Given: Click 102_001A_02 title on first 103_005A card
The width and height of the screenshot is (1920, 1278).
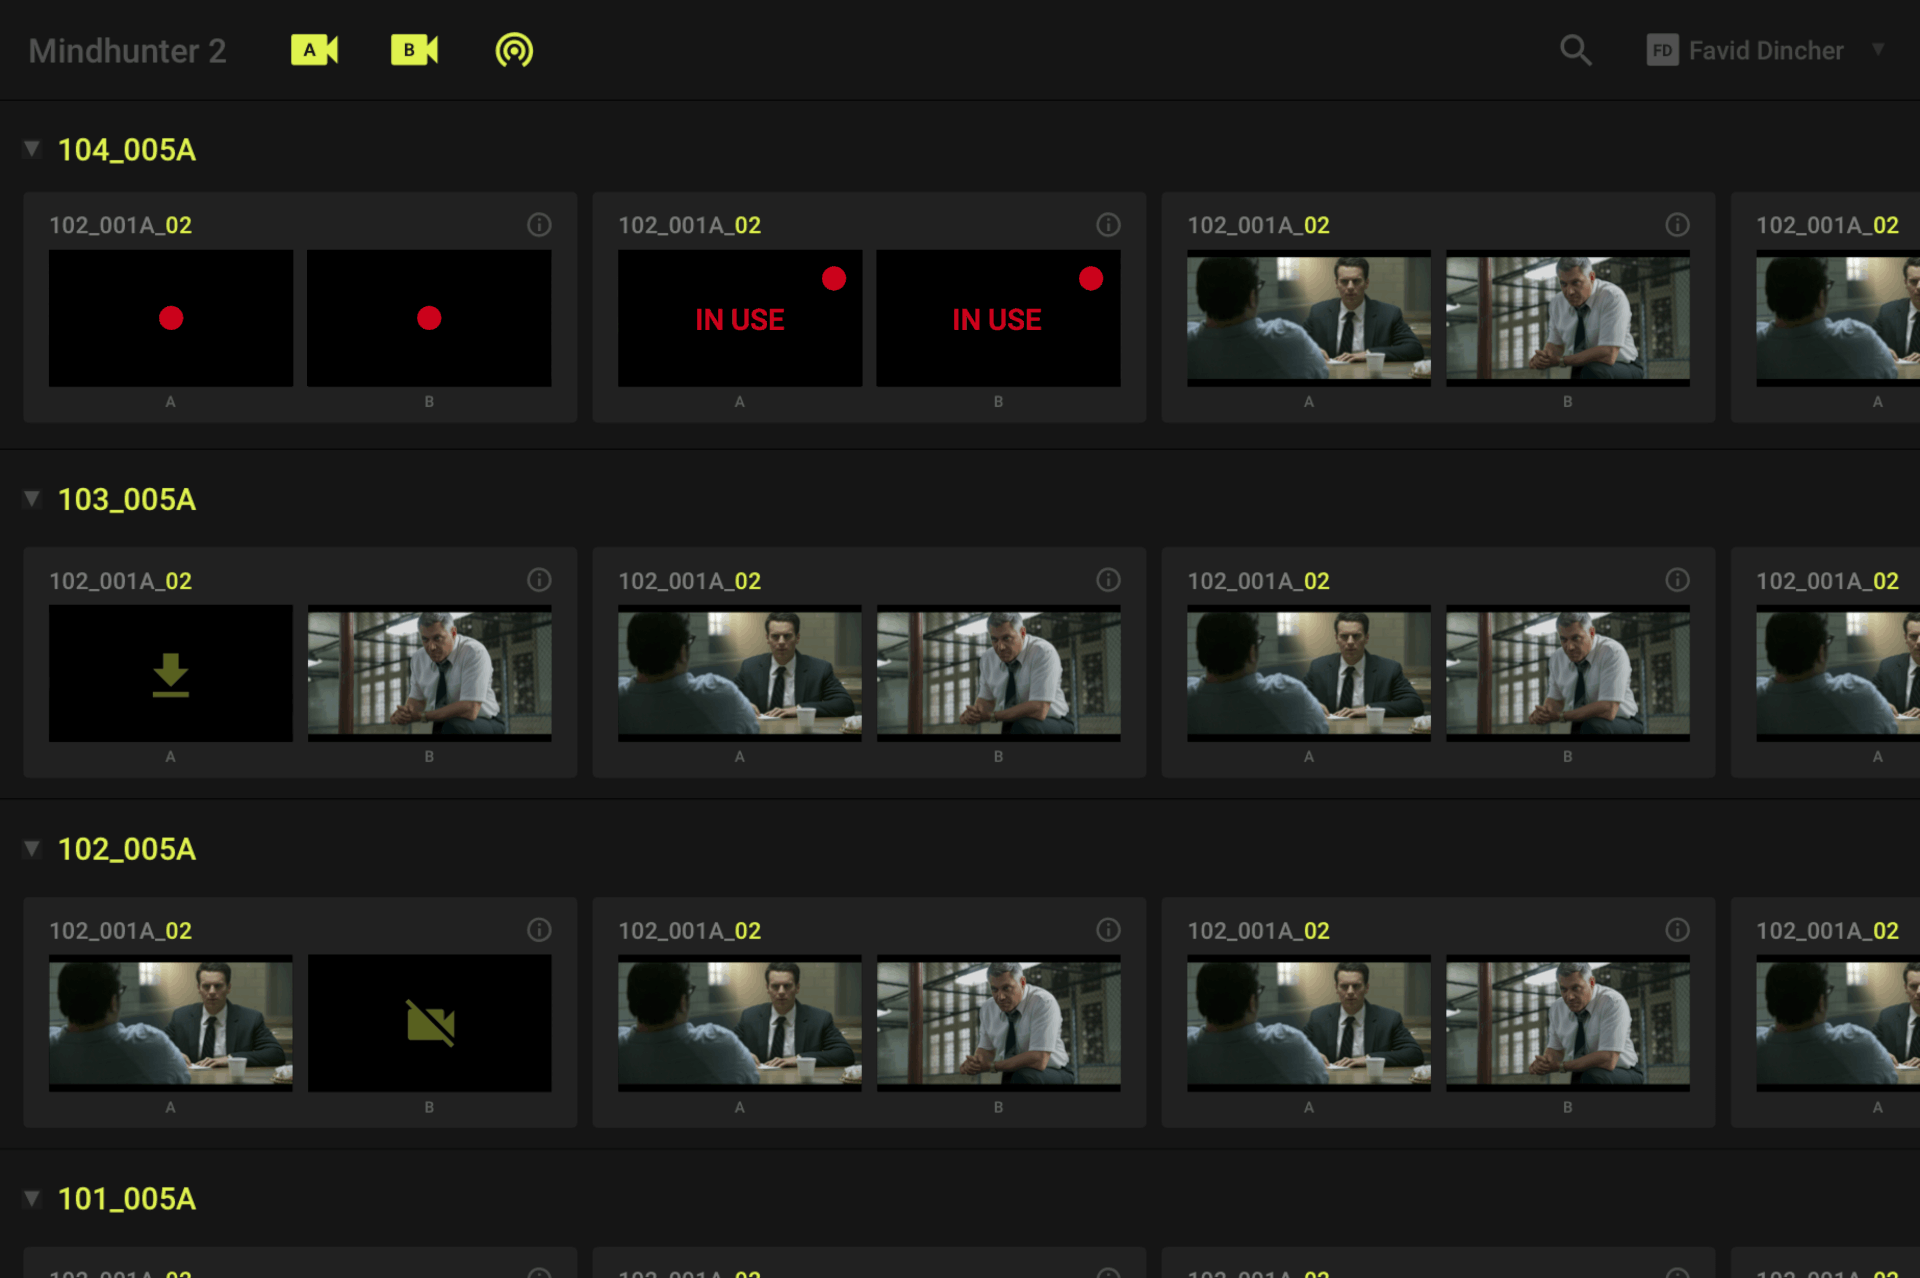Looking at the screenshot, I should (121, 581).
